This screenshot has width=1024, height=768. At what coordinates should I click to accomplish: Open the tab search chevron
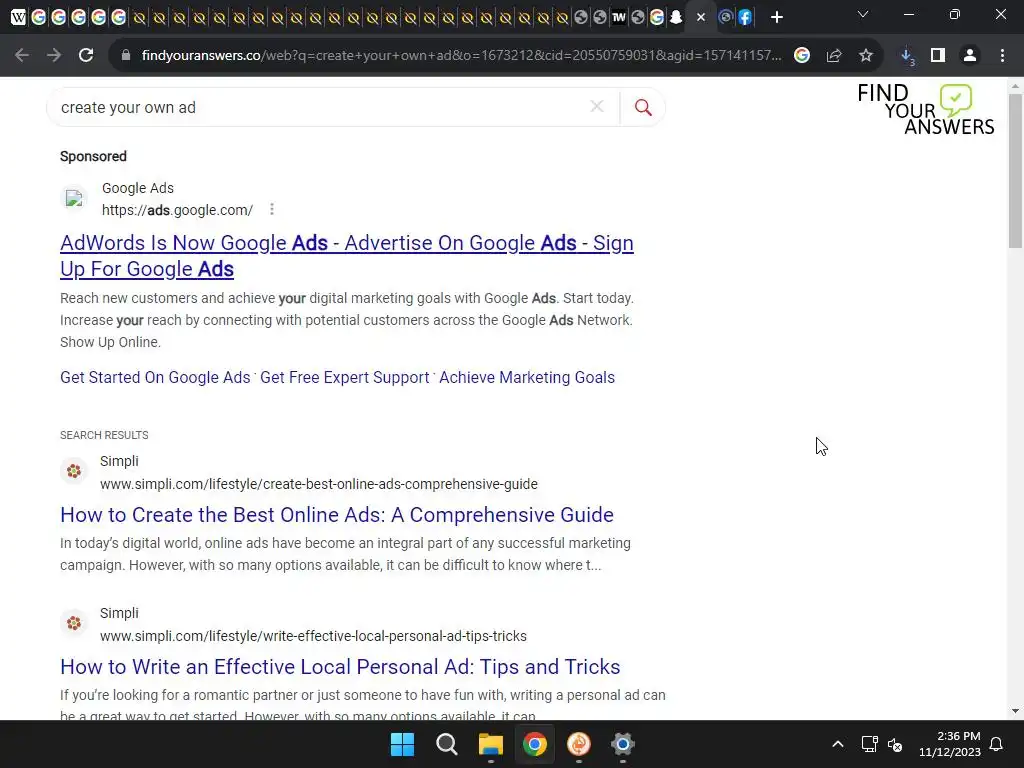pyautogui.click(x=863, y=14)
